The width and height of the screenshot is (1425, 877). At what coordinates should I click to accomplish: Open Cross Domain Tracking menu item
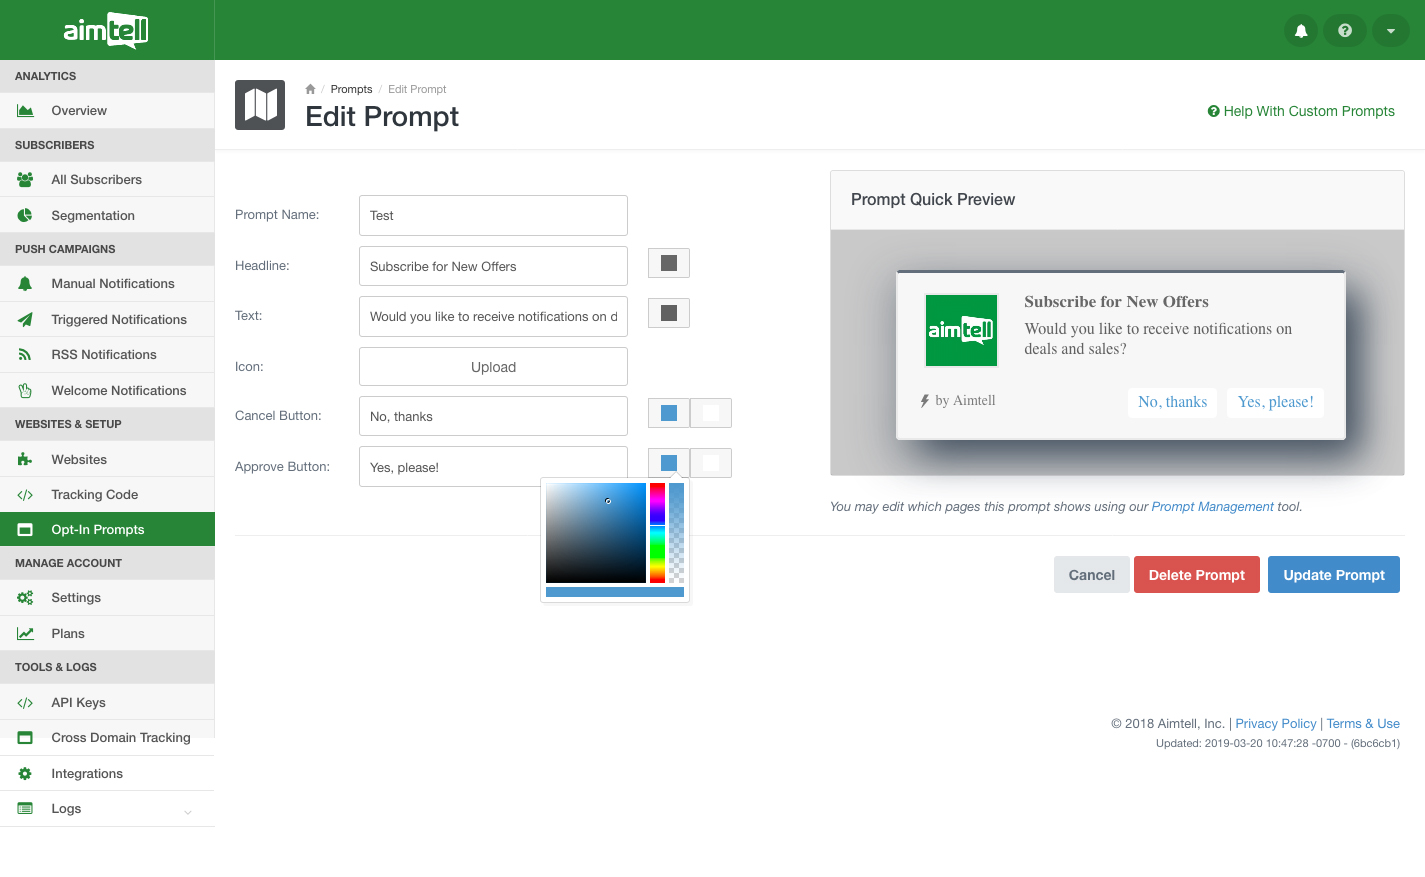click(107, 738)
